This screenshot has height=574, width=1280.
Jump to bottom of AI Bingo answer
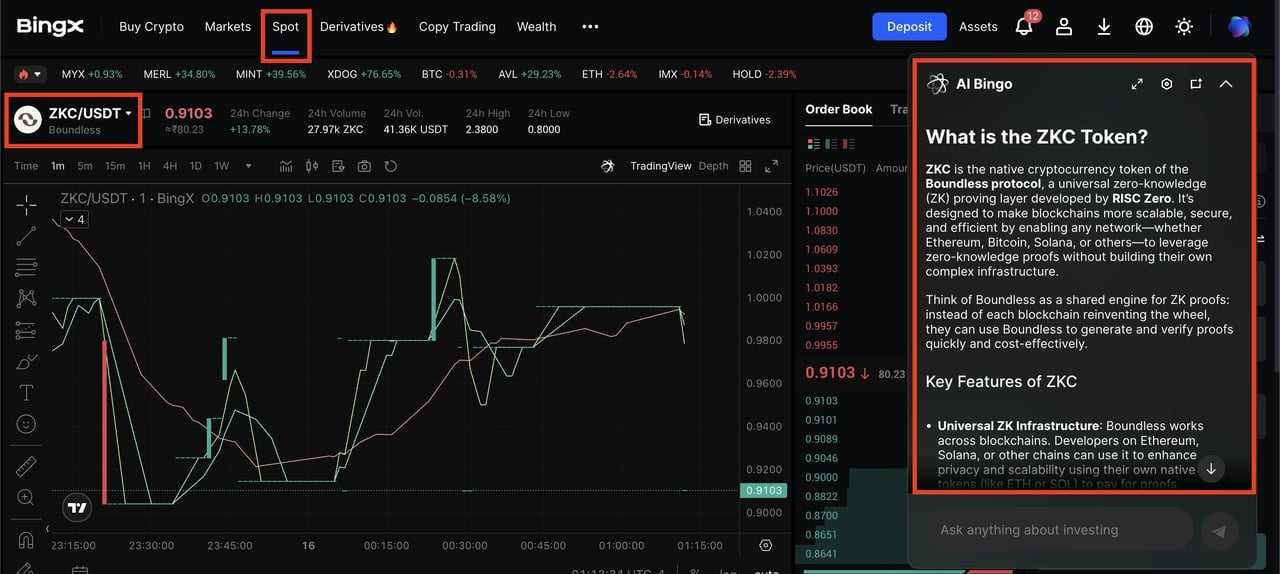tap(1211, 468)
